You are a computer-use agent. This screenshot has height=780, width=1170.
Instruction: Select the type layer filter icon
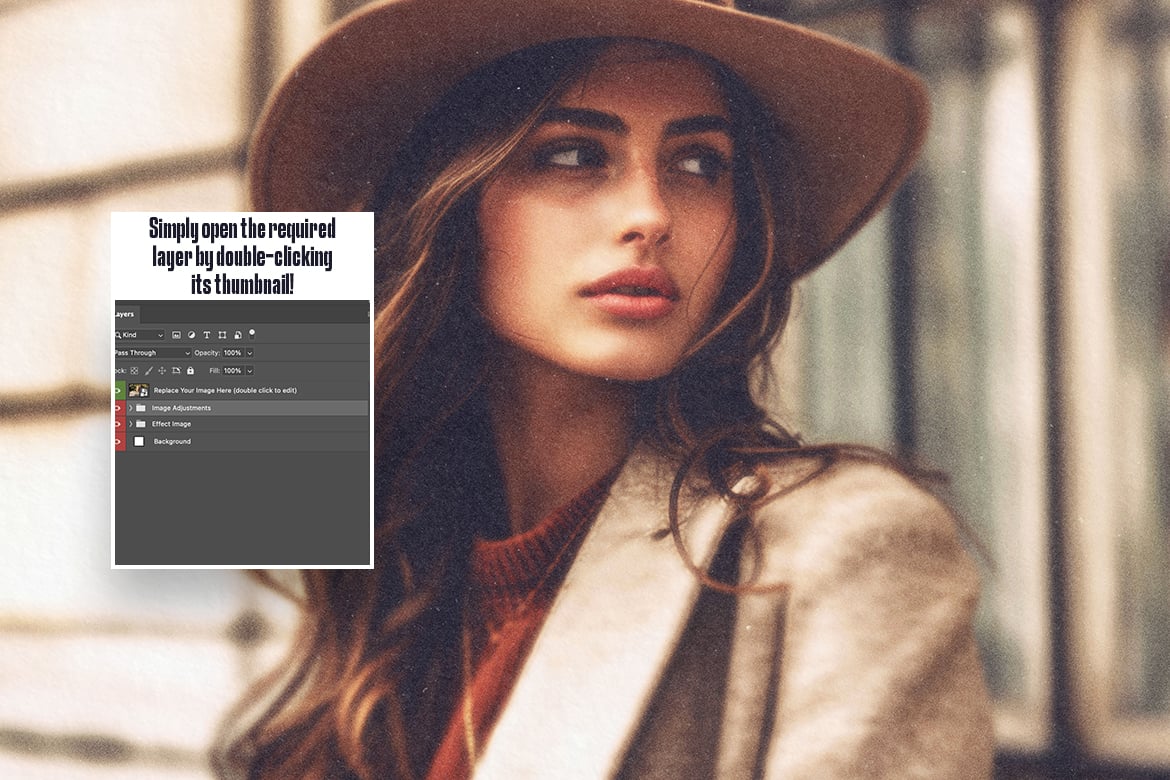(x=207, y=335)
